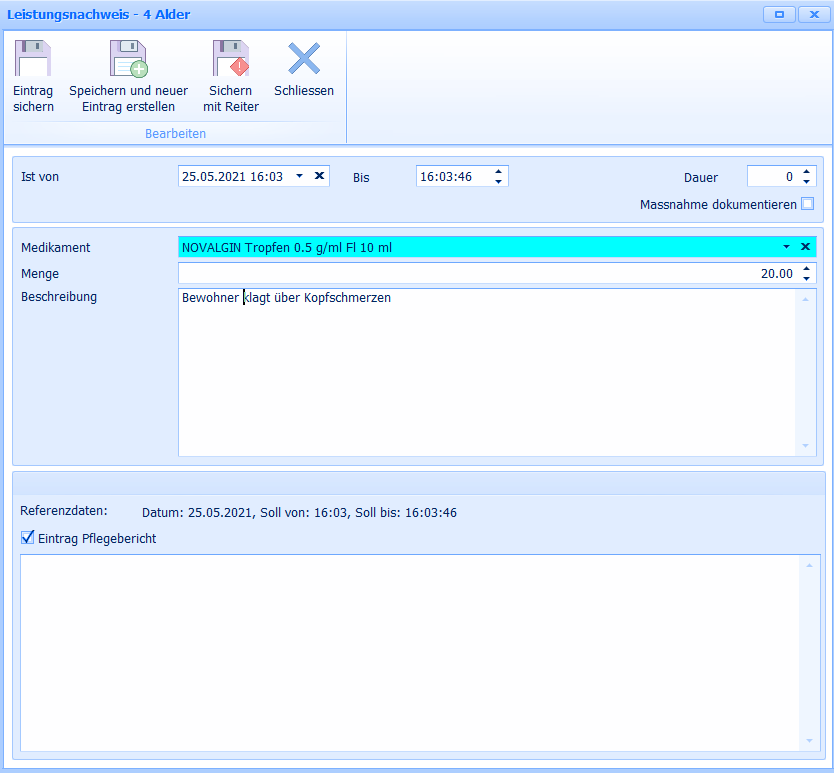Decrease Dauer value with down arrow
Image resolution: width=834 pixels, height=773 pixels.
click(x=806, y=181)
